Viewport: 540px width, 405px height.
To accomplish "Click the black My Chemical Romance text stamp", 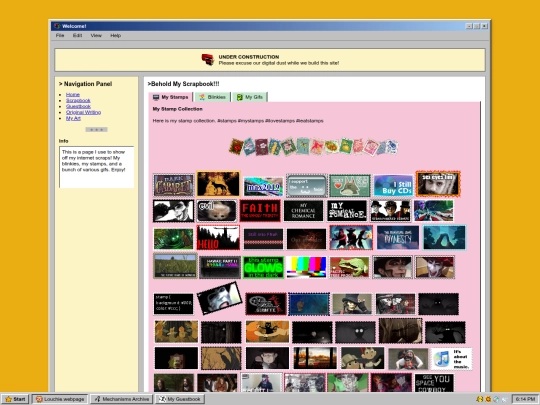I will [x=303, y=210].
